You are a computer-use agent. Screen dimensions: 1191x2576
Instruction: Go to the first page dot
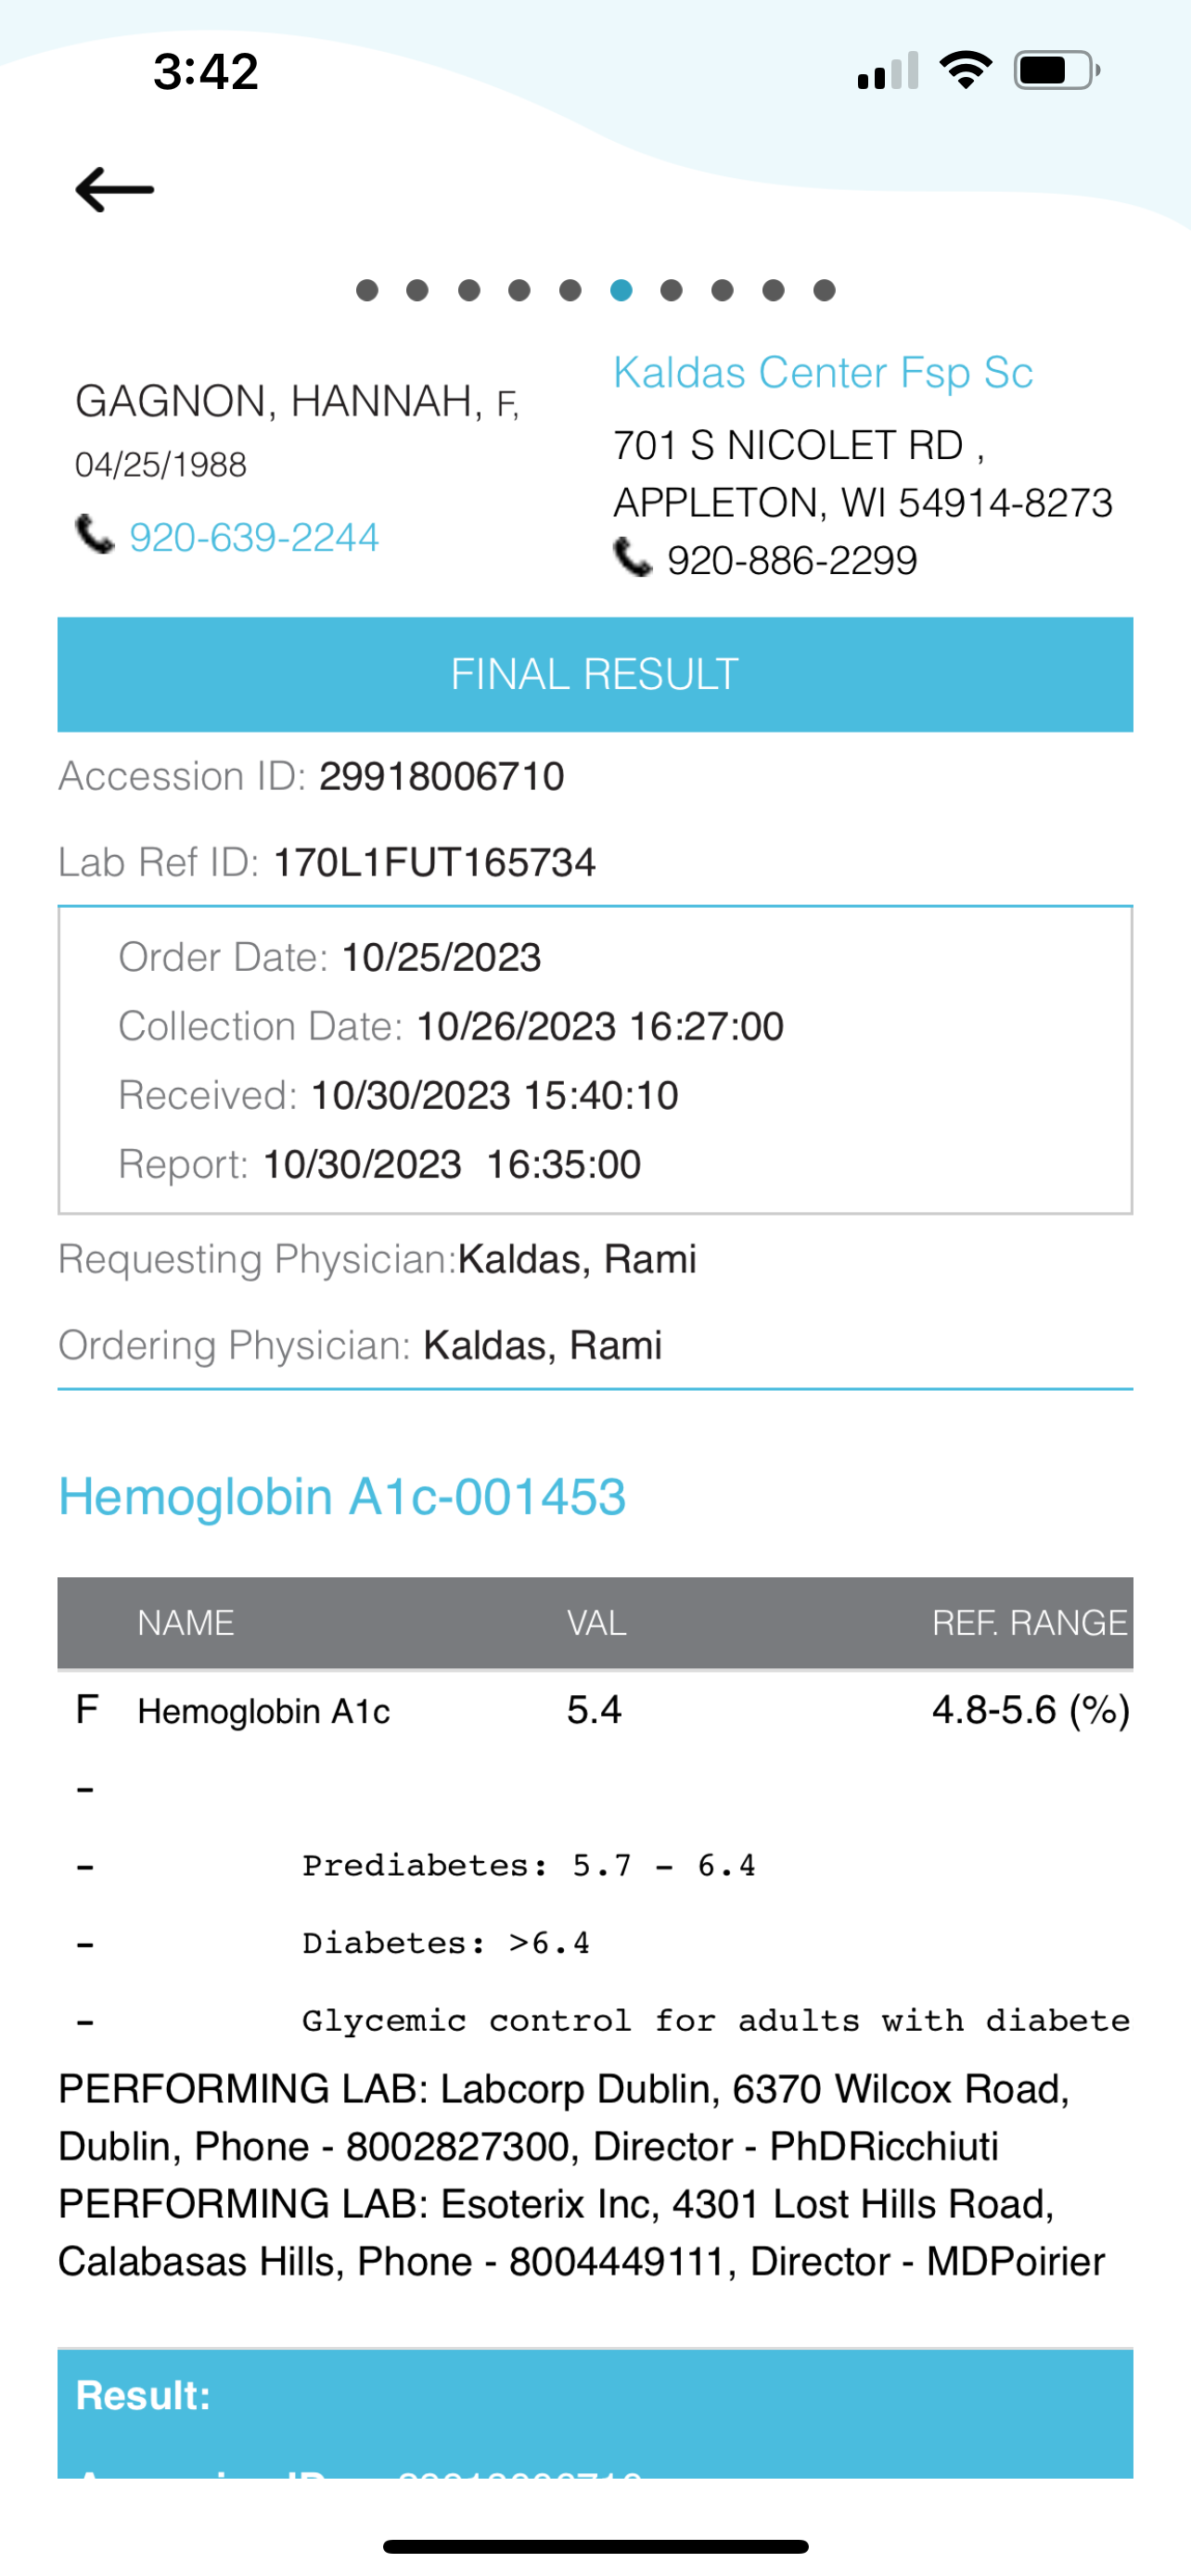click(x=367, y=290)
